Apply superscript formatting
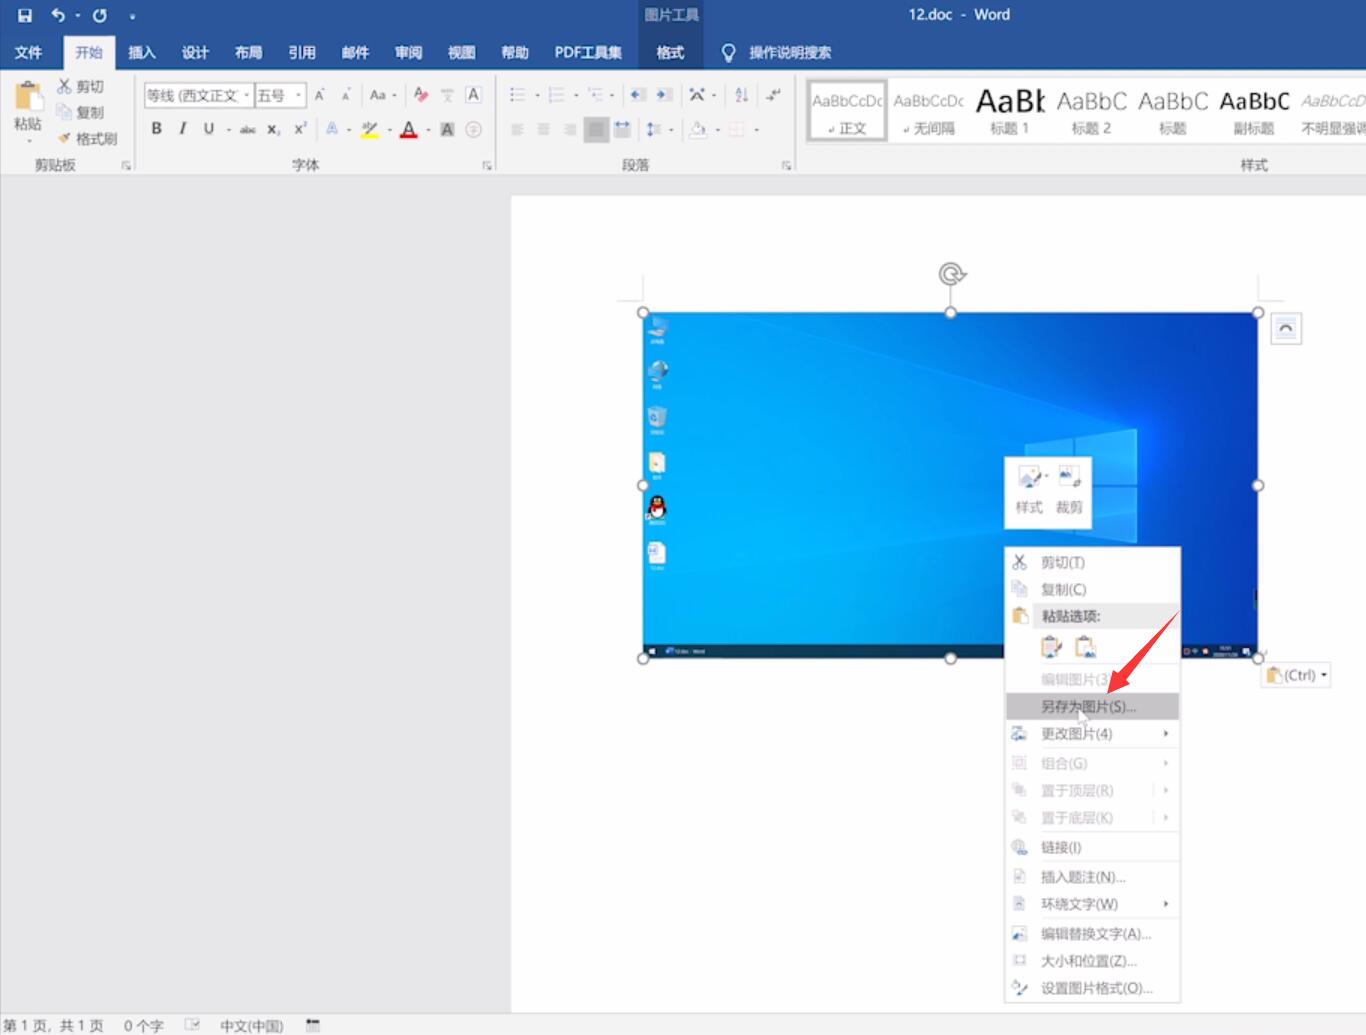This screenshot has width=1366, height=1035. point(300,129)
